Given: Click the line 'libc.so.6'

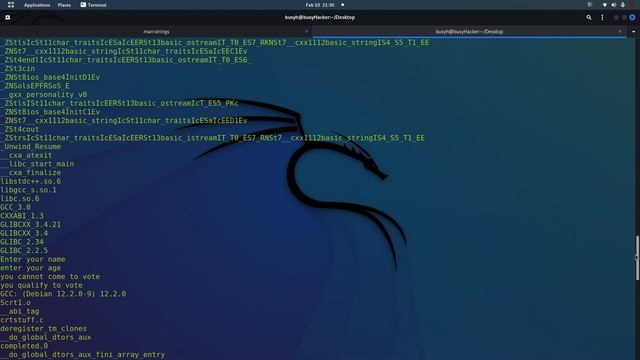Looking at the screenshot, I should point(20,199).
